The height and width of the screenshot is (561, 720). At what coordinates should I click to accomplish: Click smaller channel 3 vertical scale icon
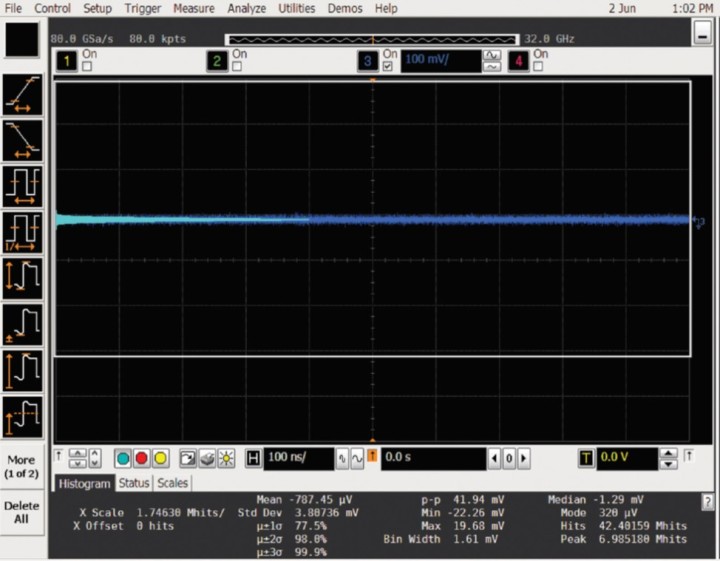(x=492, y=67)
